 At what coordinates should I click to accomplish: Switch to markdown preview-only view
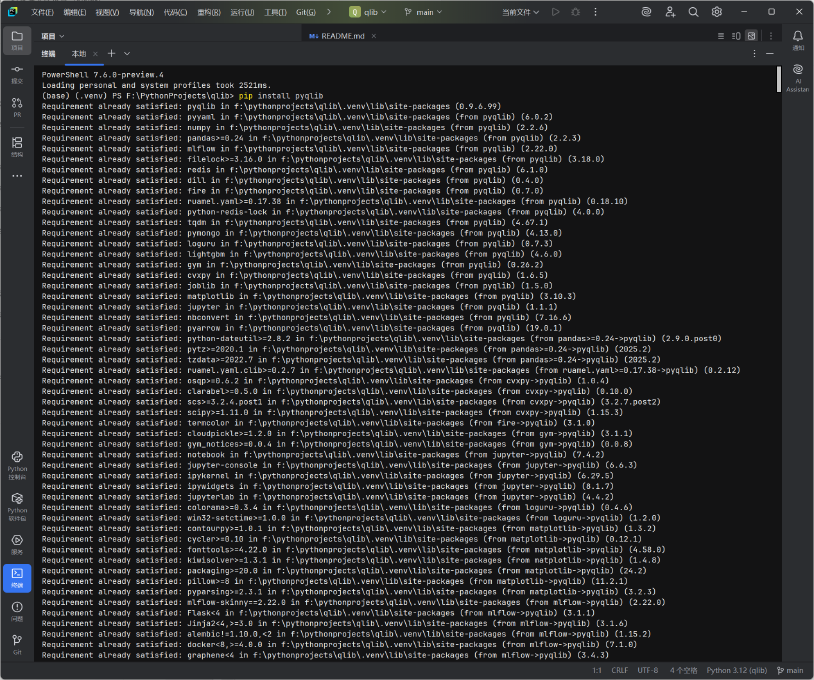pos(752,36)
